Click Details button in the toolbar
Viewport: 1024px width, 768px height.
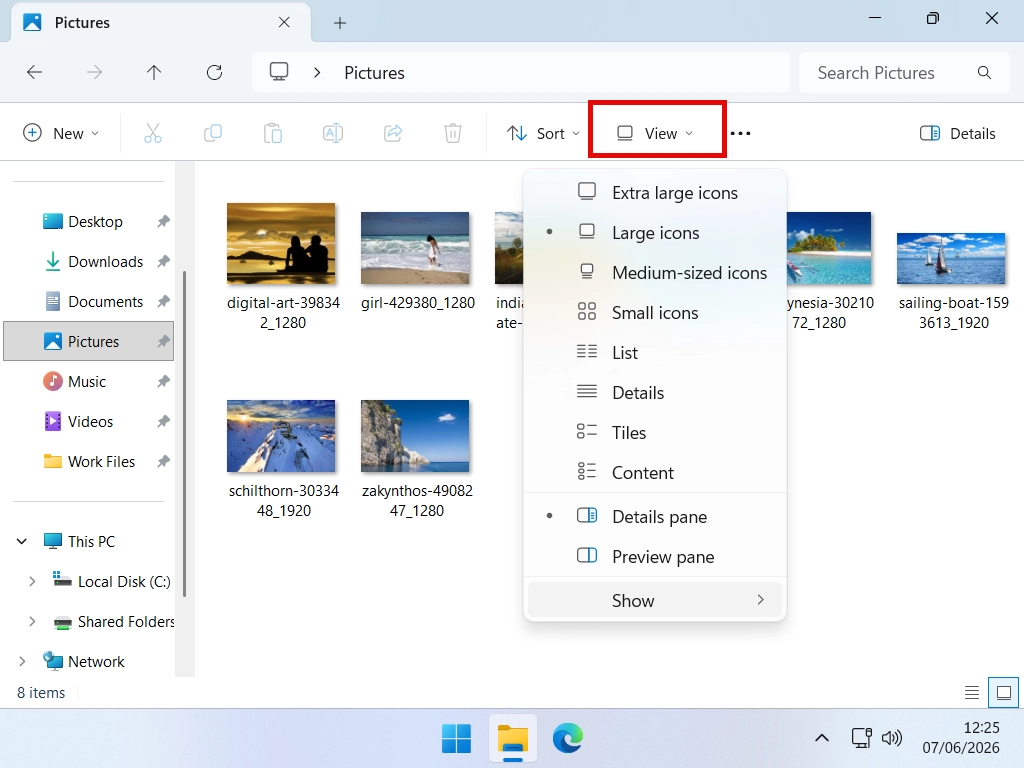[x=958, y=133]
